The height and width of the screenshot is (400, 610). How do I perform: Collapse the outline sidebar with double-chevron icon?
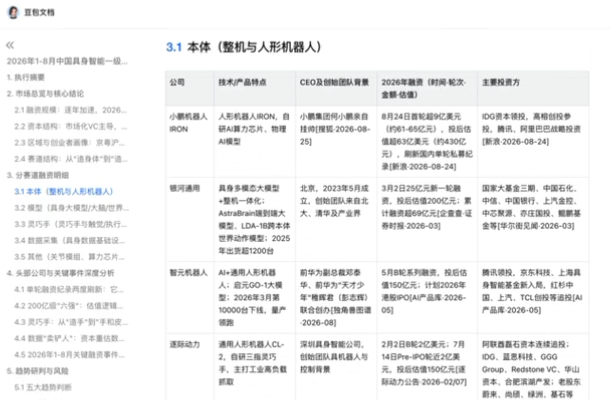(x=10, y=45)
